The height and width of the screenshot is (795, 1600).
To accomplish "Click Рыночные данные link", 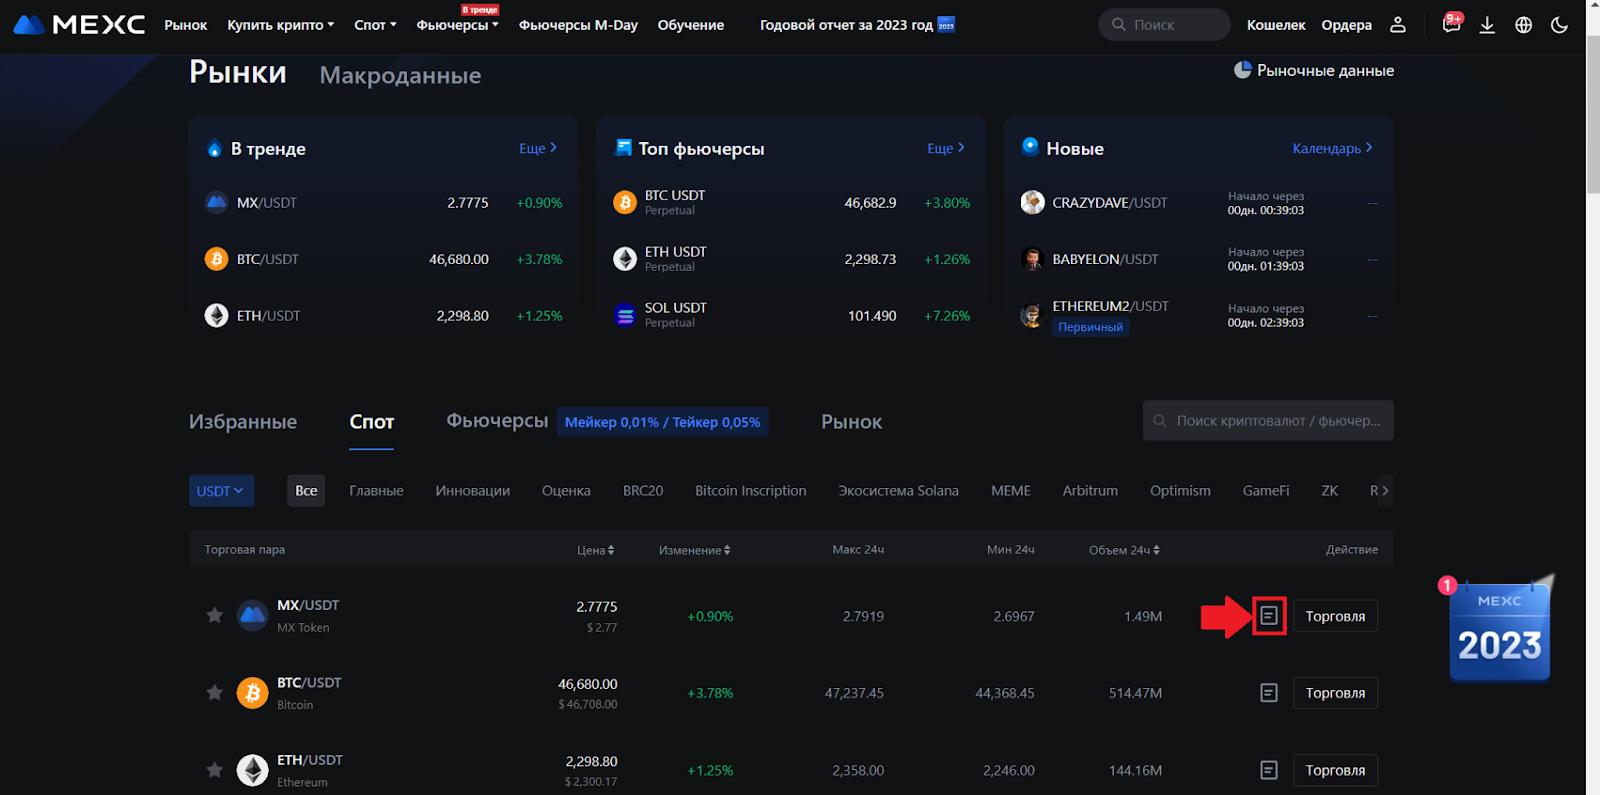I will 1314,70.
